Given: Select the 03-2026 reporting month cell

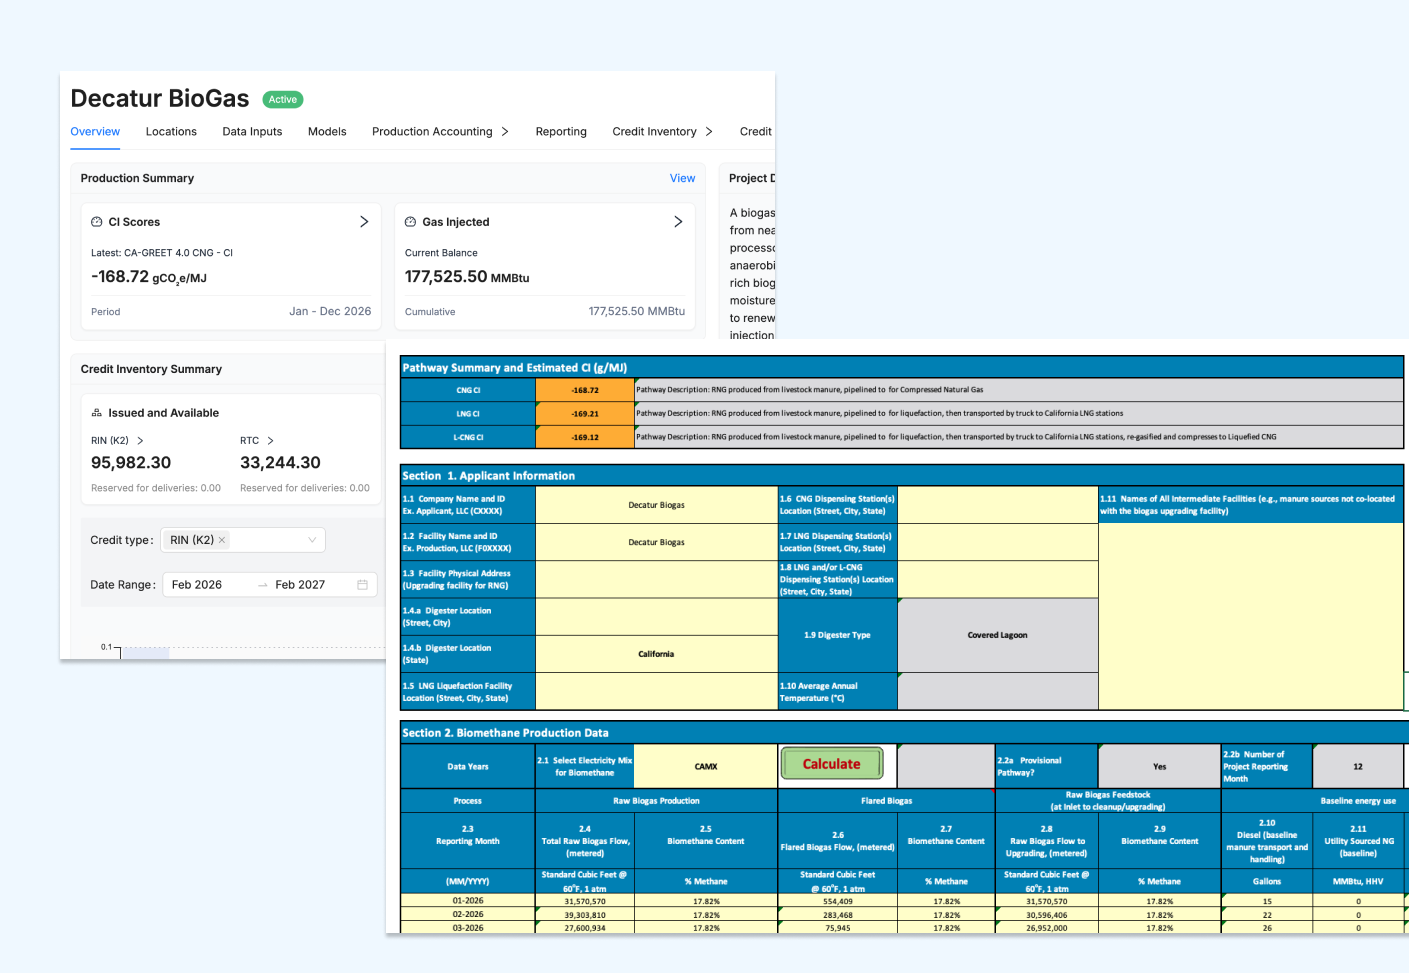Looking at the screenshot, I should [x=468, y=928].
